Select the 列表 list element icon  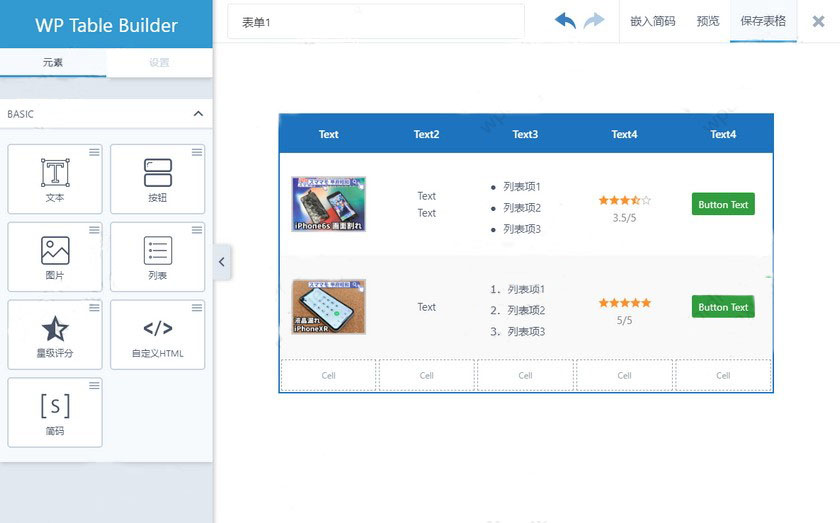pyautogui.click(x=157, y=251)
